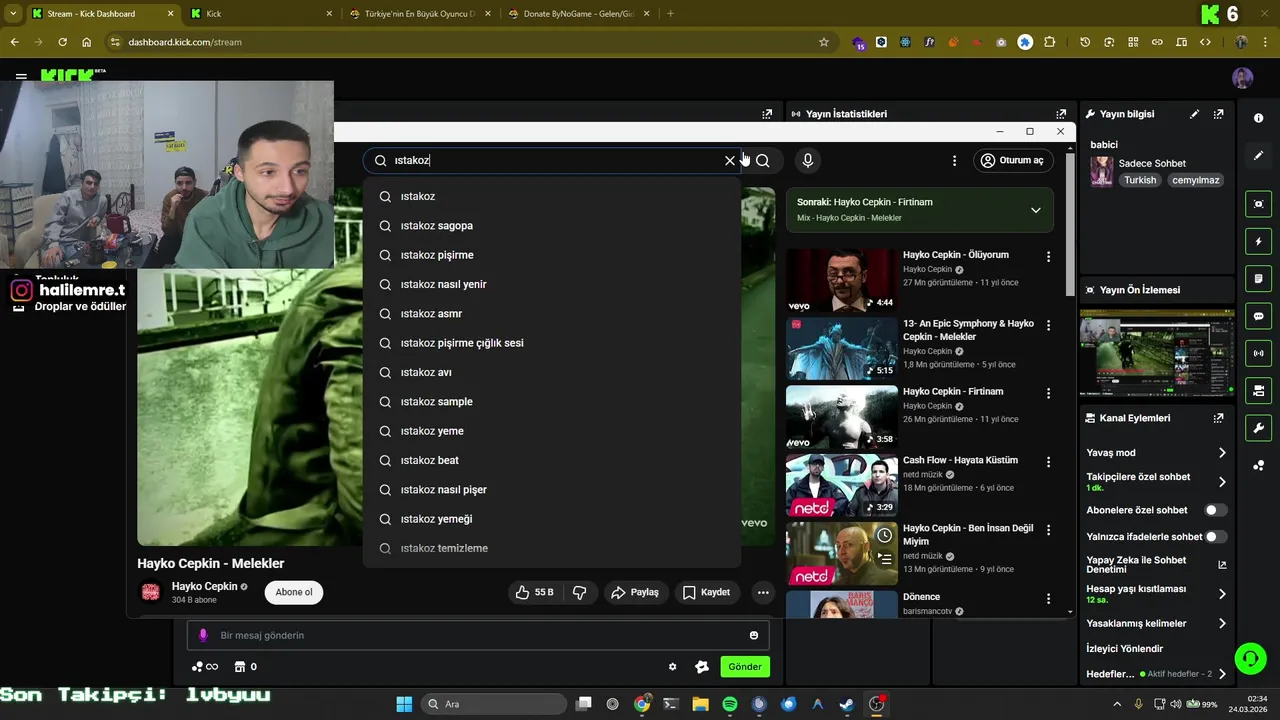This screenshot has width=1280, height=720.
Task: Open Spotify from the taskbar
Action: click(730, 704)
